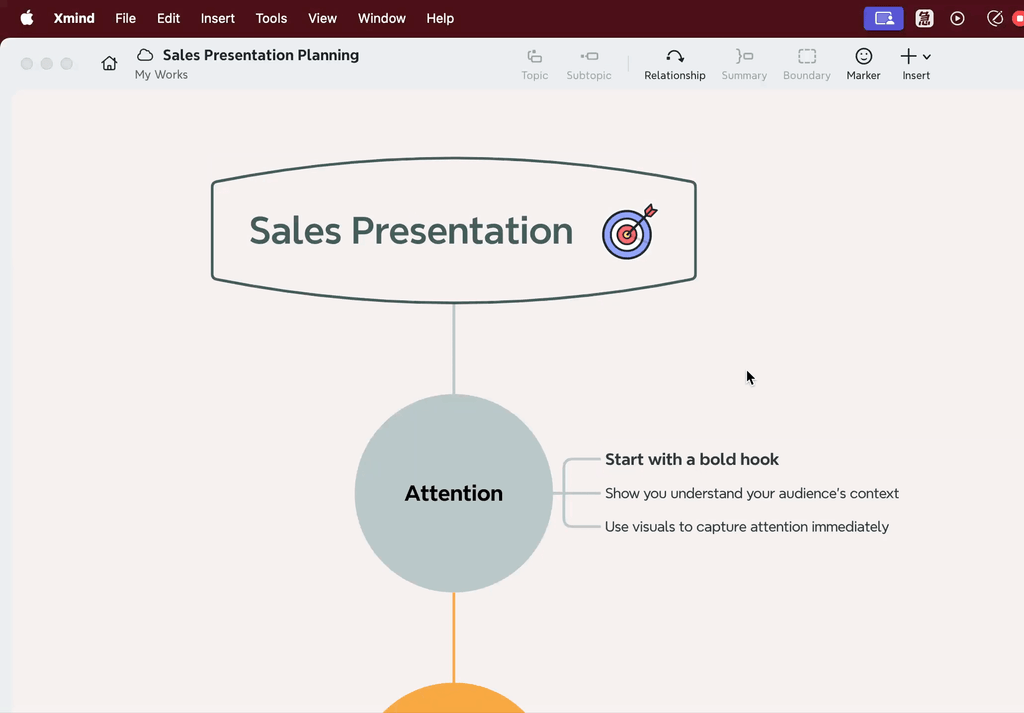Open My Works
The height and width of the screenshot is (713, 1024).
161,74
